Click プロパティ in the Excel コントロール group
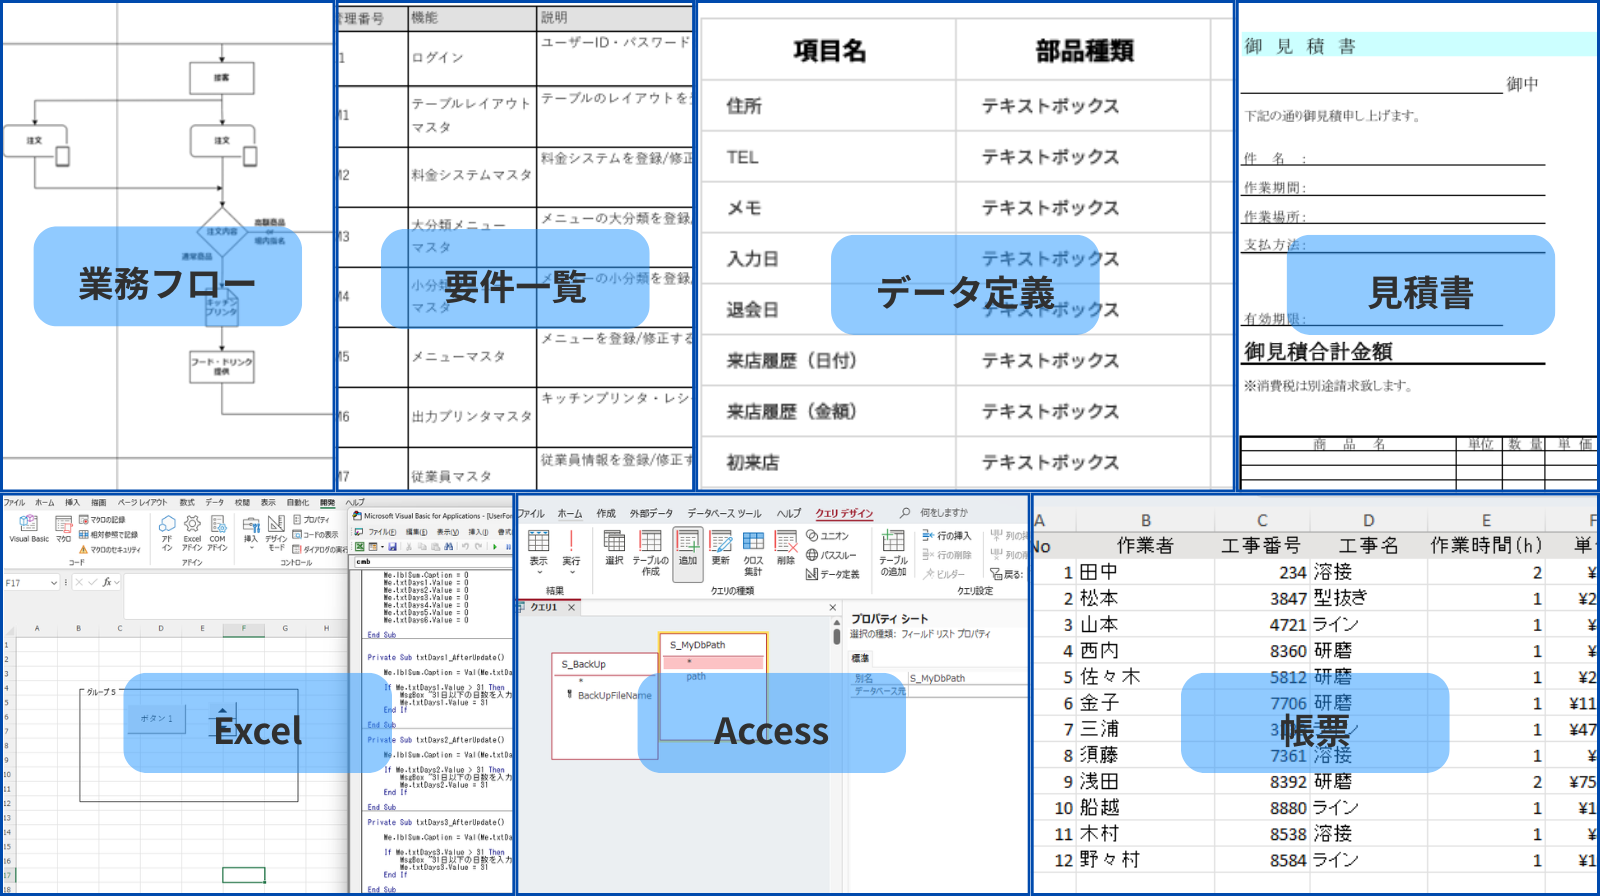 pyautogui.click(x=311, y=520)
